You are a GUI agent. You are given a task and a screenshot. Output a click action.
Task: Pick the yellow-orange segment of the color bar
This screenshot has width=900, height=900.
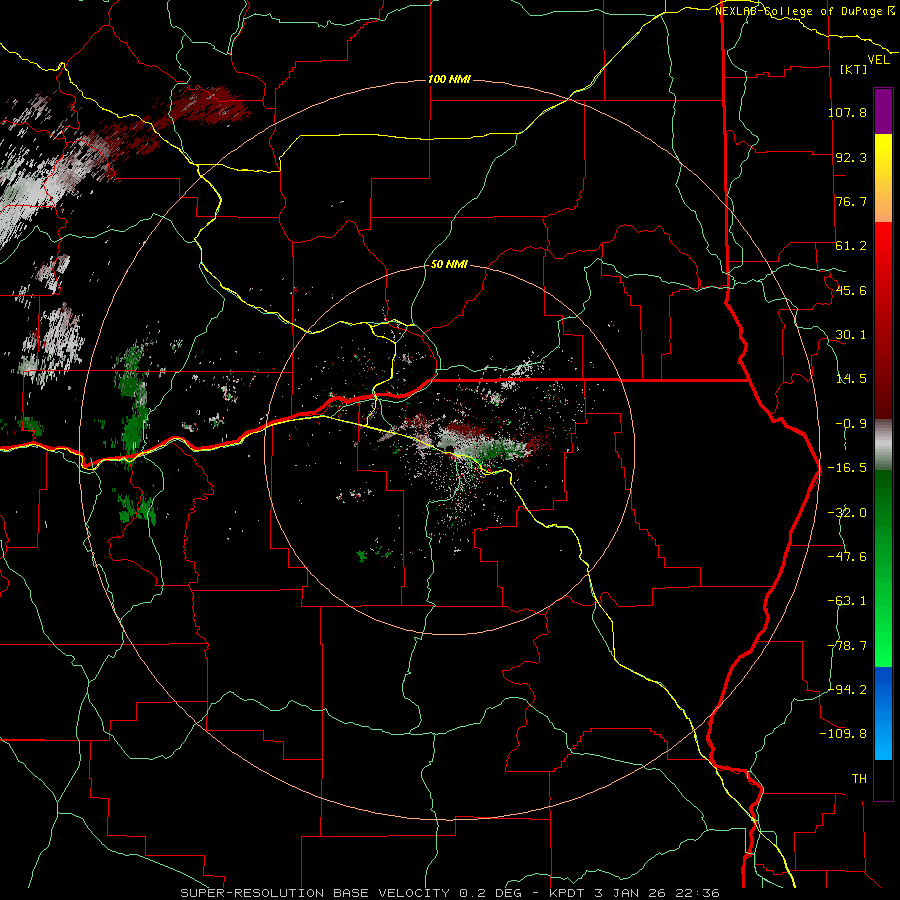[x=883, y=178]
